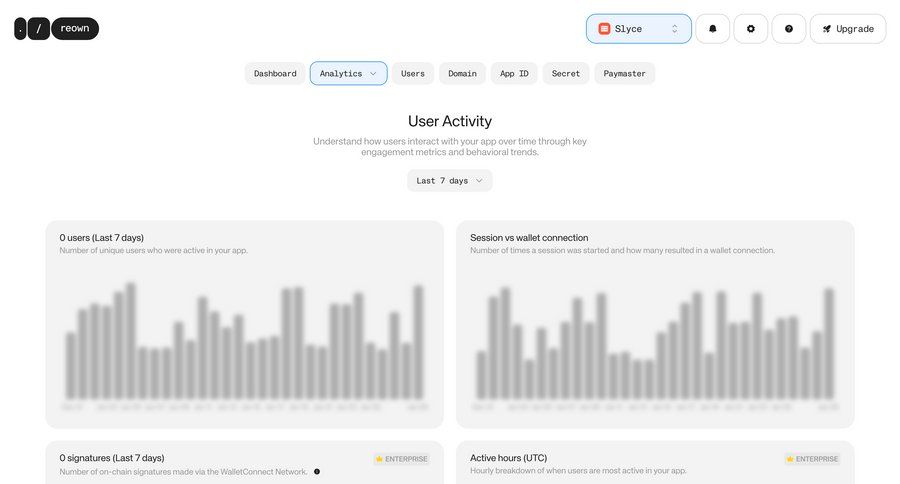Viewport: 900px width, 484px height.
Task: Click the users bar chart
Action: [245, 340]
